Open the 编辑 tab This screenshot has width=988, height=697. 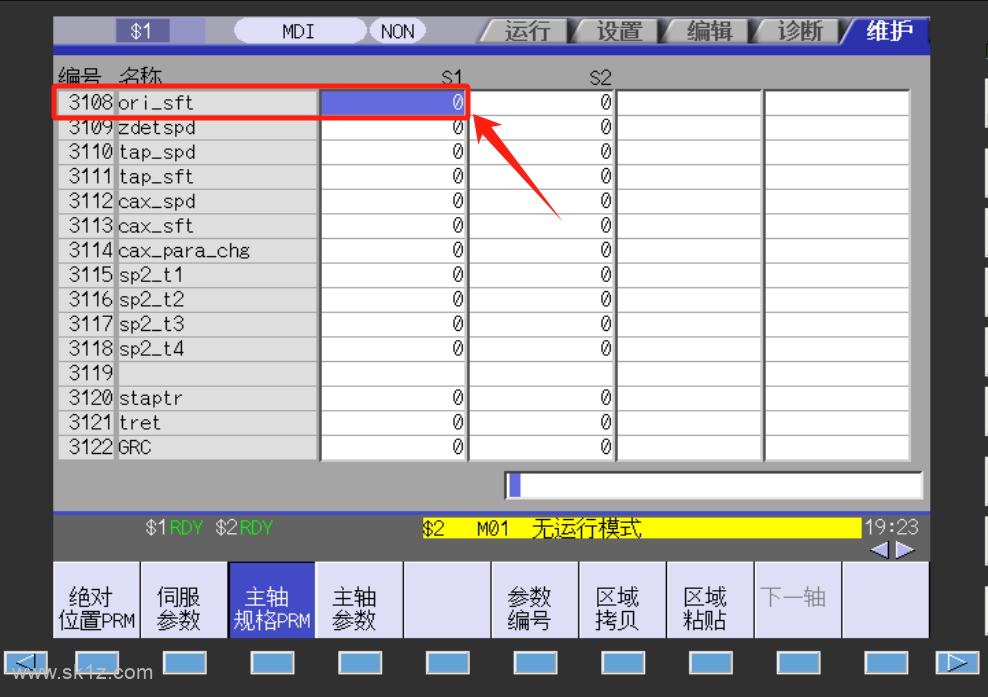coord(709,31)
